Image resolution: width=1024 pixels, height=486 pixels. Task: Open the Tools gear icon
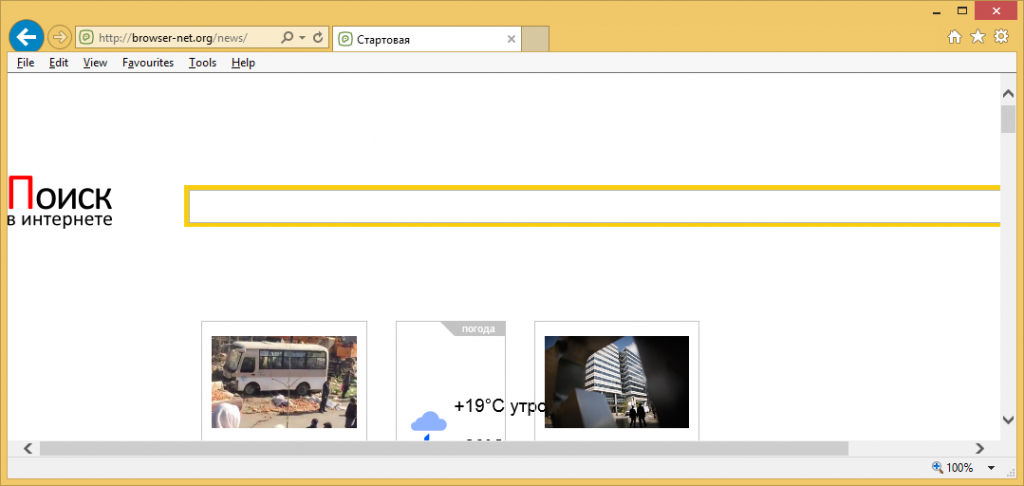coord(1000,37)
